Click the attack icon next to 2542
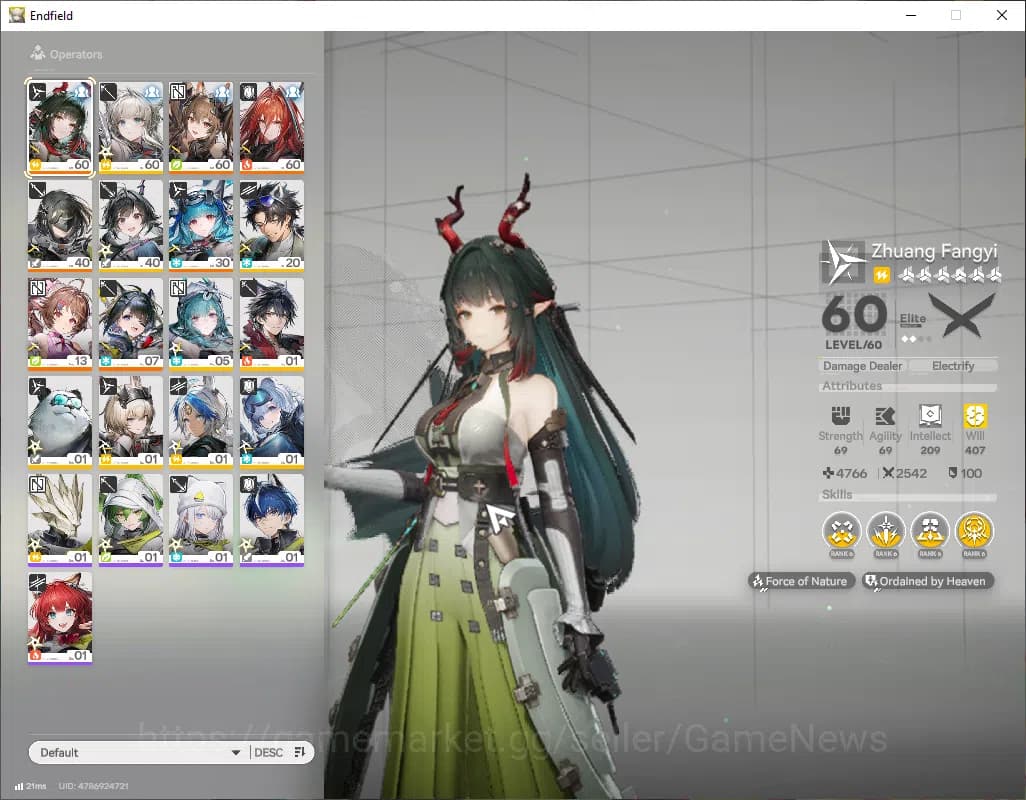The image size is (1026, 800). click(x=888, y=473)
